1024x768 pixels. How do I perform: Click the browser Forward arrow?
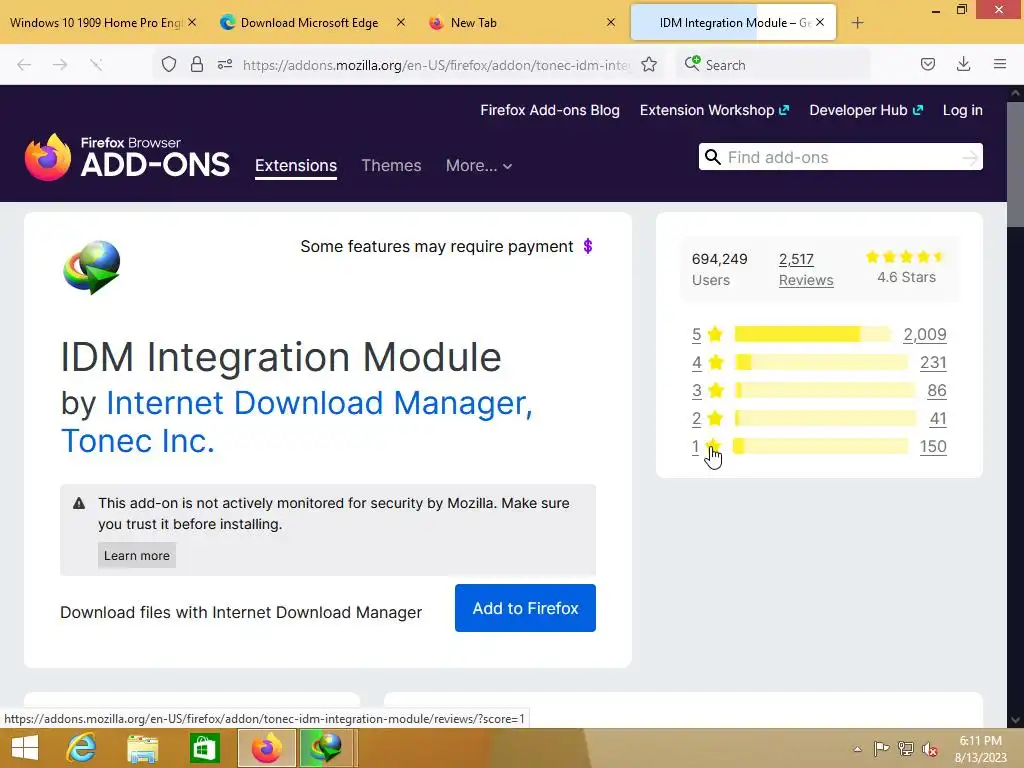pos(60,65)
